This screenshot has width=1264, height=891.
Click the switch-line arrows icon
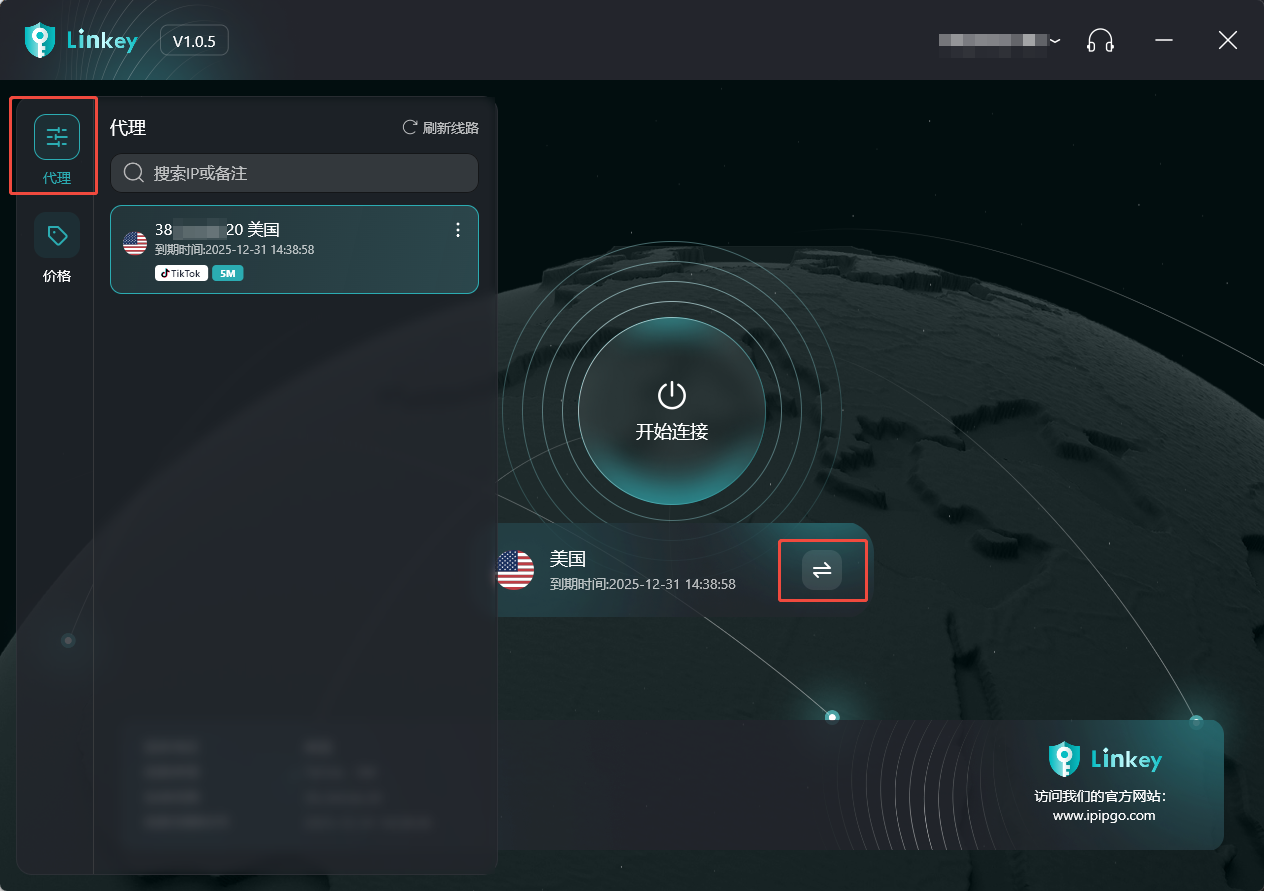coord(822,570)
